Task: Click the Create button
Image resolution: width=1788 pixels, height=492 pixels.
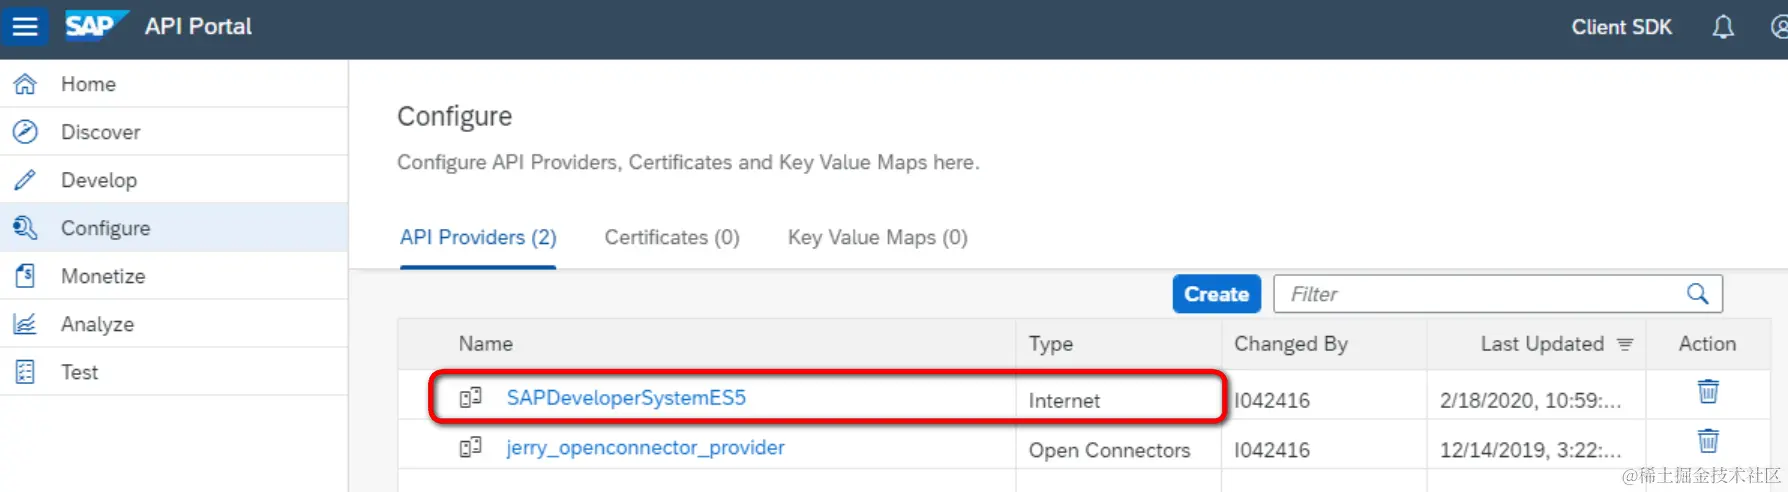Action: point(1216,294)
